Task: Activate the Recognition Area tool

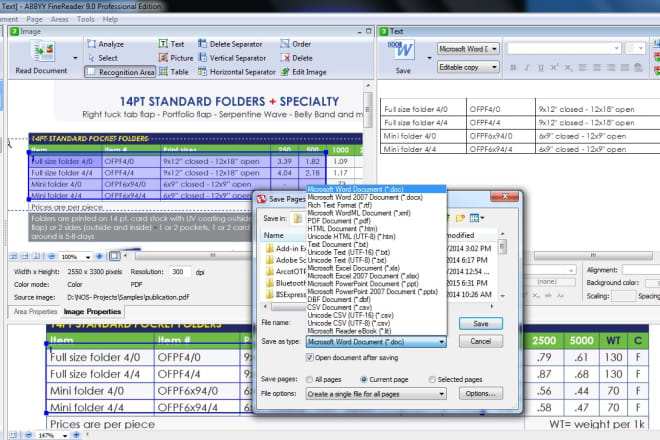Action: point(120,72)
